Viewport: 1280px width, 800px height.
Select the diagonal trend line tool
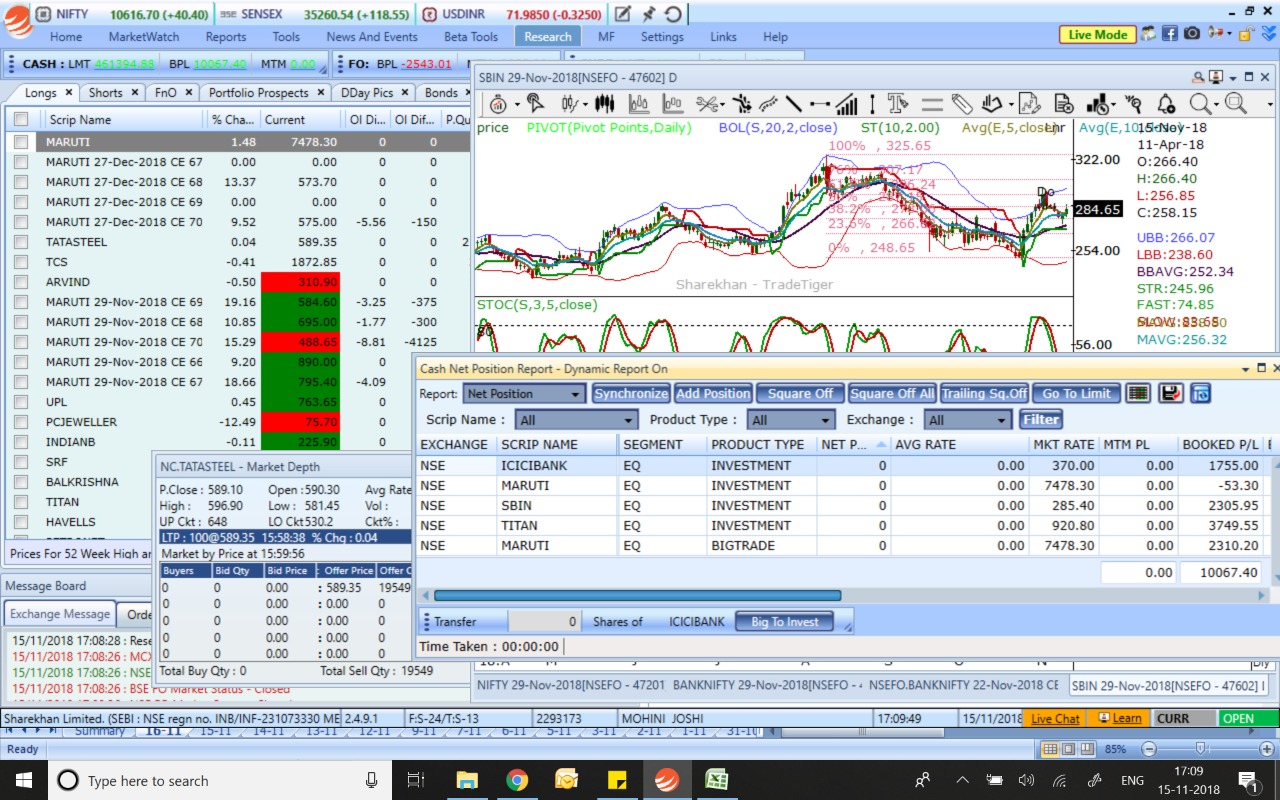794,103
